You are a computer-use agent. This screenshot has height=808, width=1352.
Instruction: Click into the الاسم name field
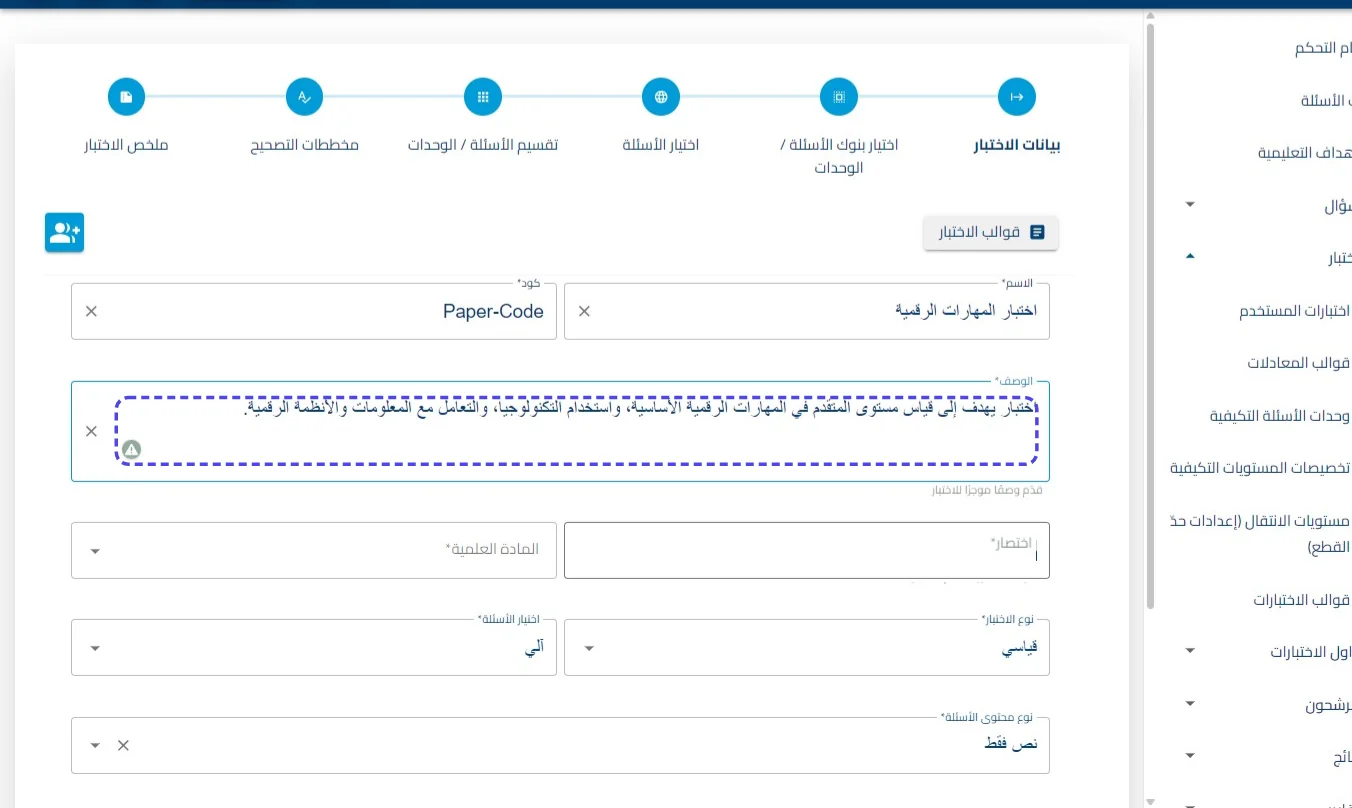point(807,311)
